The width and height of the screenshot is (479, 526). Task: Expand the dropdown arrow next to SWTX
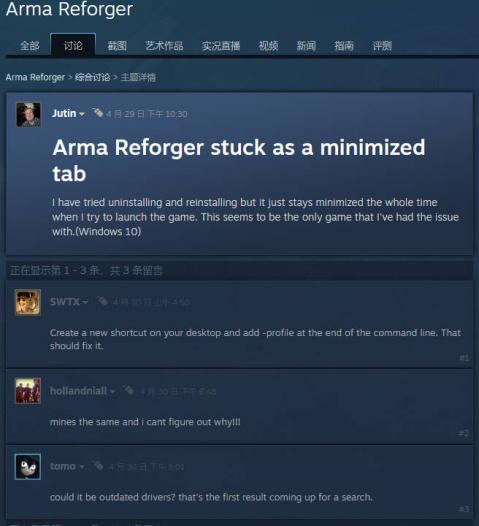85,303
